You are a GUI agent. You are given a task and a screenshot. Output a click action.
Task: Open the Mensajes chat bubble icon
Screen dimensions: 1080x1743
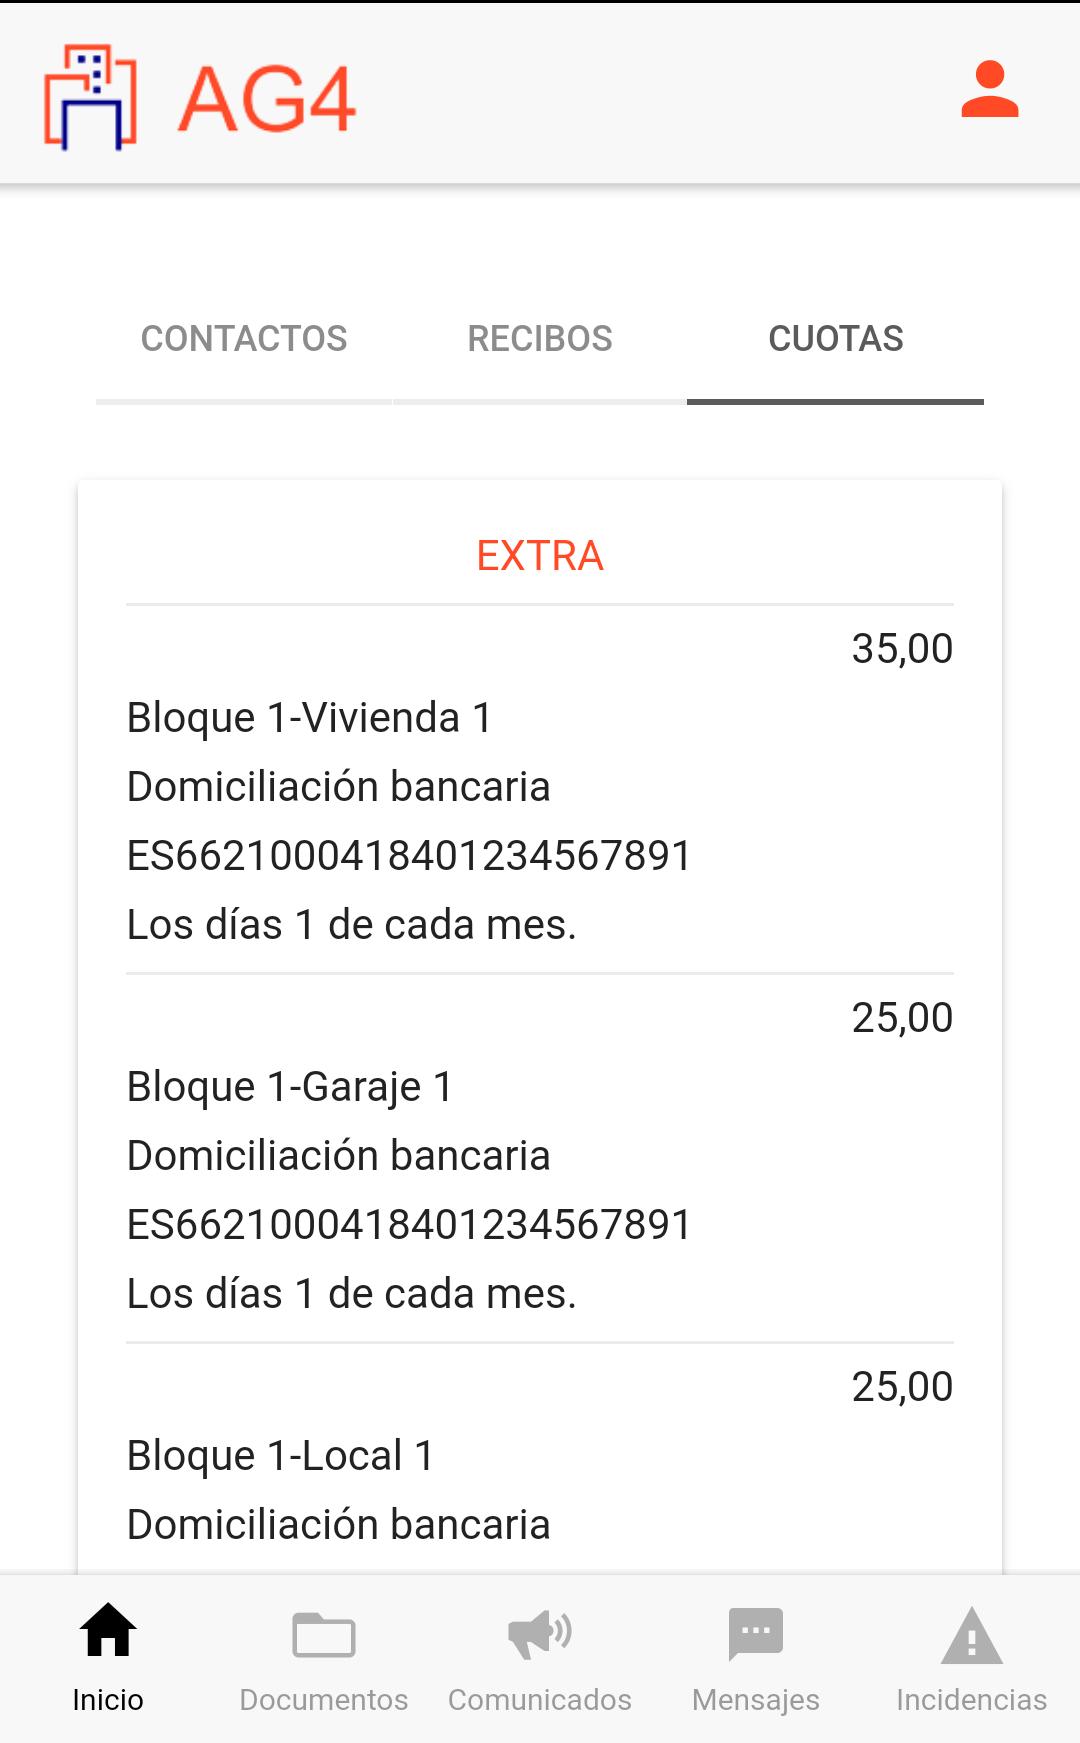(x=756, y=1634)
